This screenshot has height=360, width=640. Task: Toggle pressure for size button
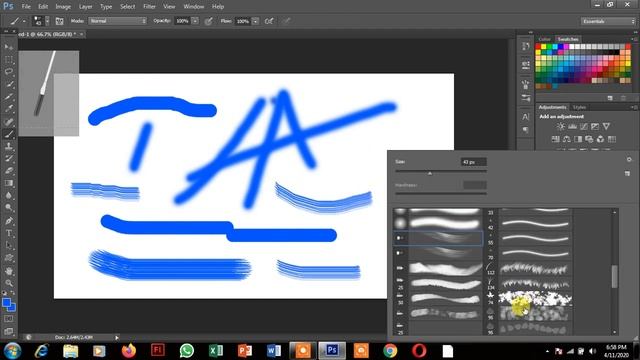(286, 21)
